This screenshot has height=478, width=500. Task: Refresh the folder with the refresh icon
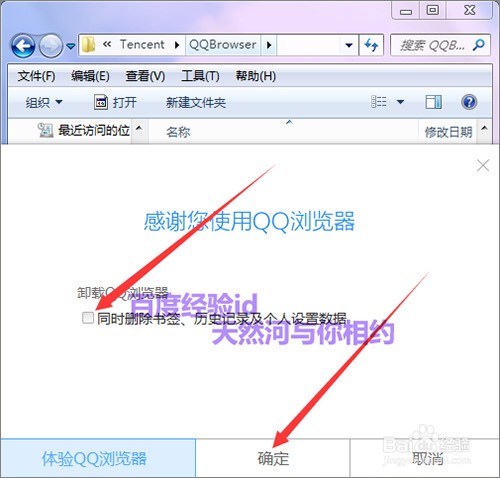coord(371,45)
